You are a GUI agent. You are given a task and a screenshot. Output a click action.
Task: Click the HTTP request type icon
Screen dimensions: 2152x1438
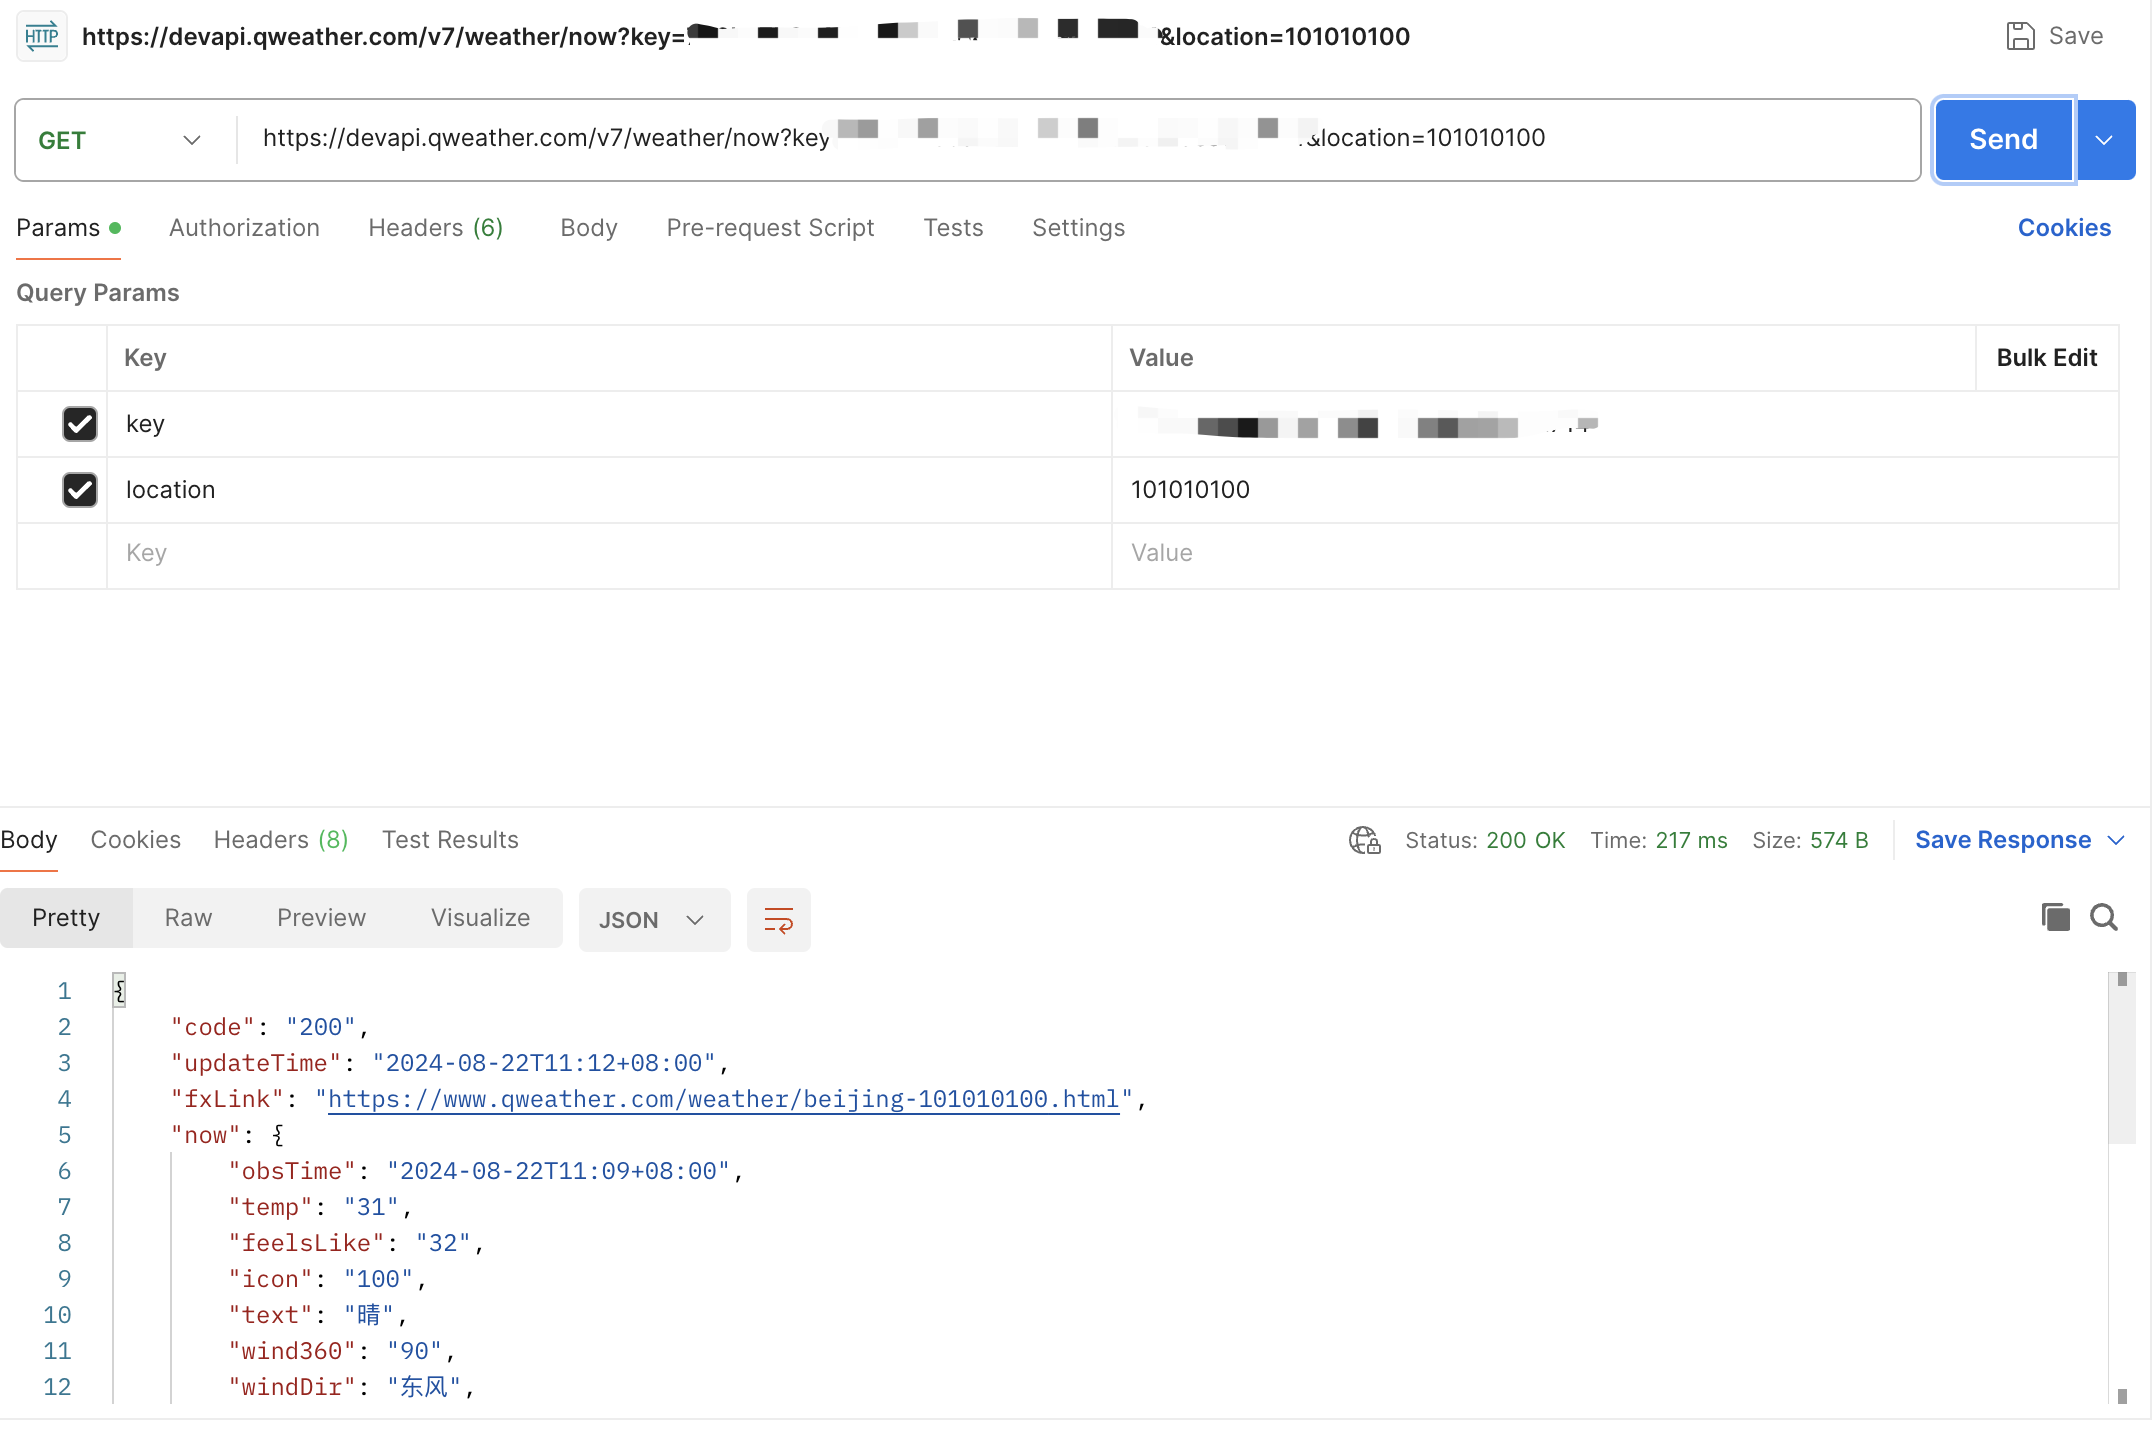(42, 37)
